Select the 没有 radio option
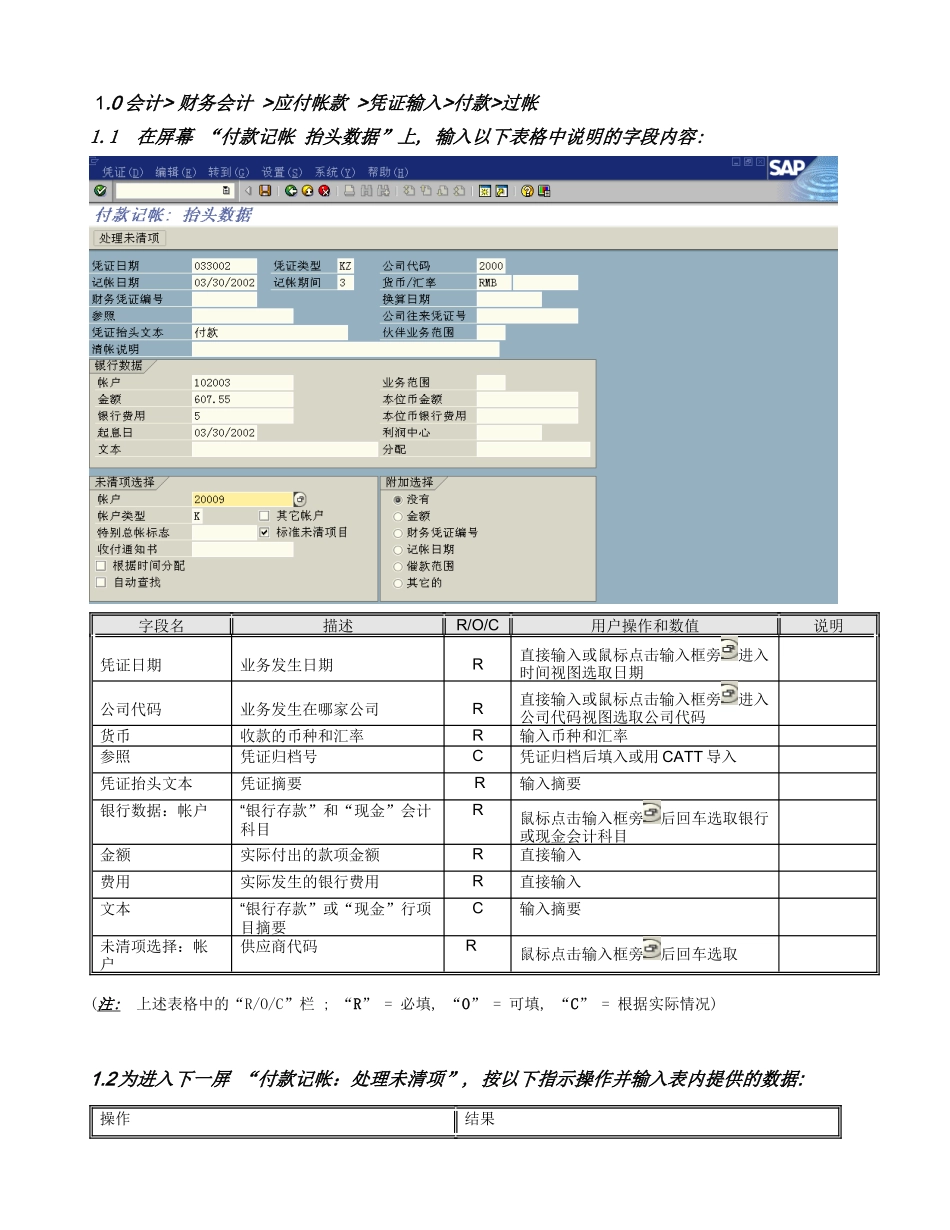Screen dimensions: 950x1230 pos(397,499)
